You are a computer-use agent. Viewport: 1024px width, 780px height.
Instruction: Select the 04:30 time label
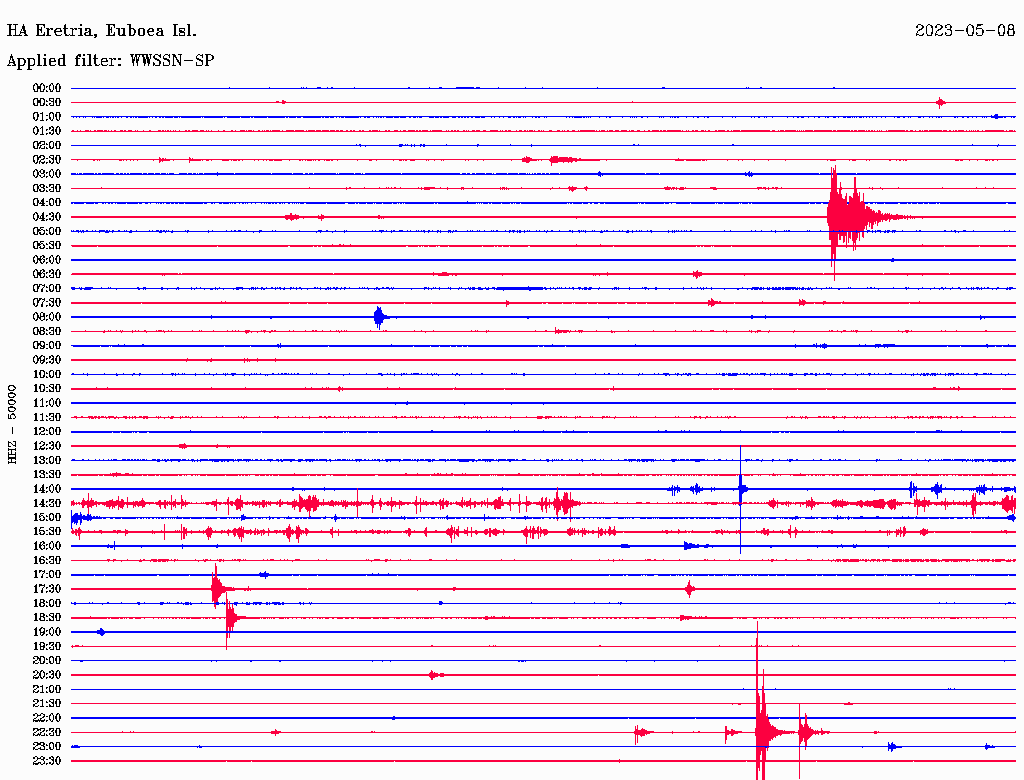pos(47,217)
